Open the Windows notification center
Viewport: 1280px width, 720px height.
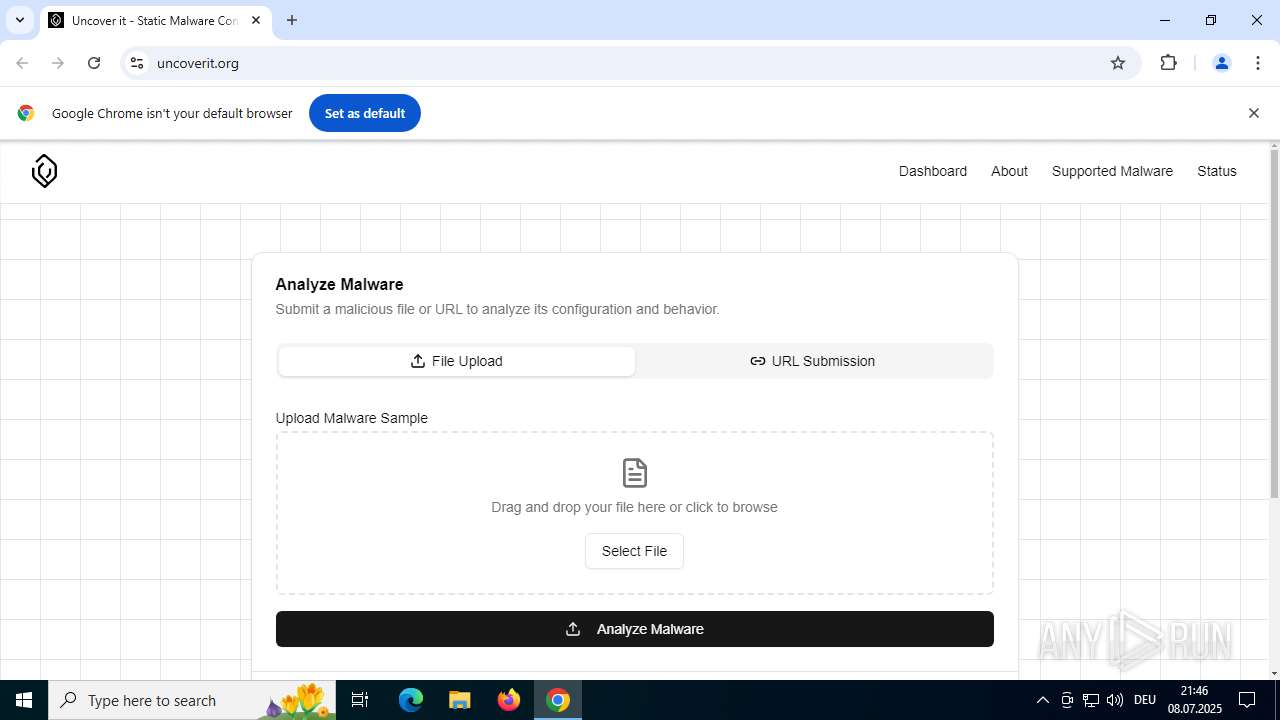click(x=1247, y=700)
